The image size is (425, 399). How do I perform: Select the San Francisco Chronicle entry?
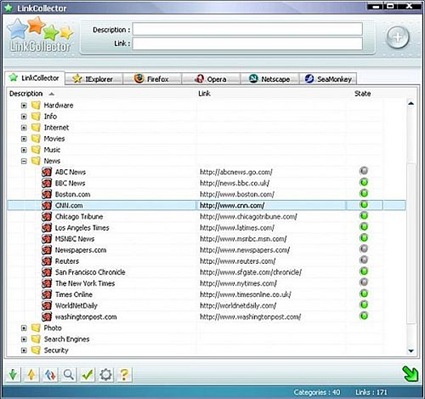[90, 272]
